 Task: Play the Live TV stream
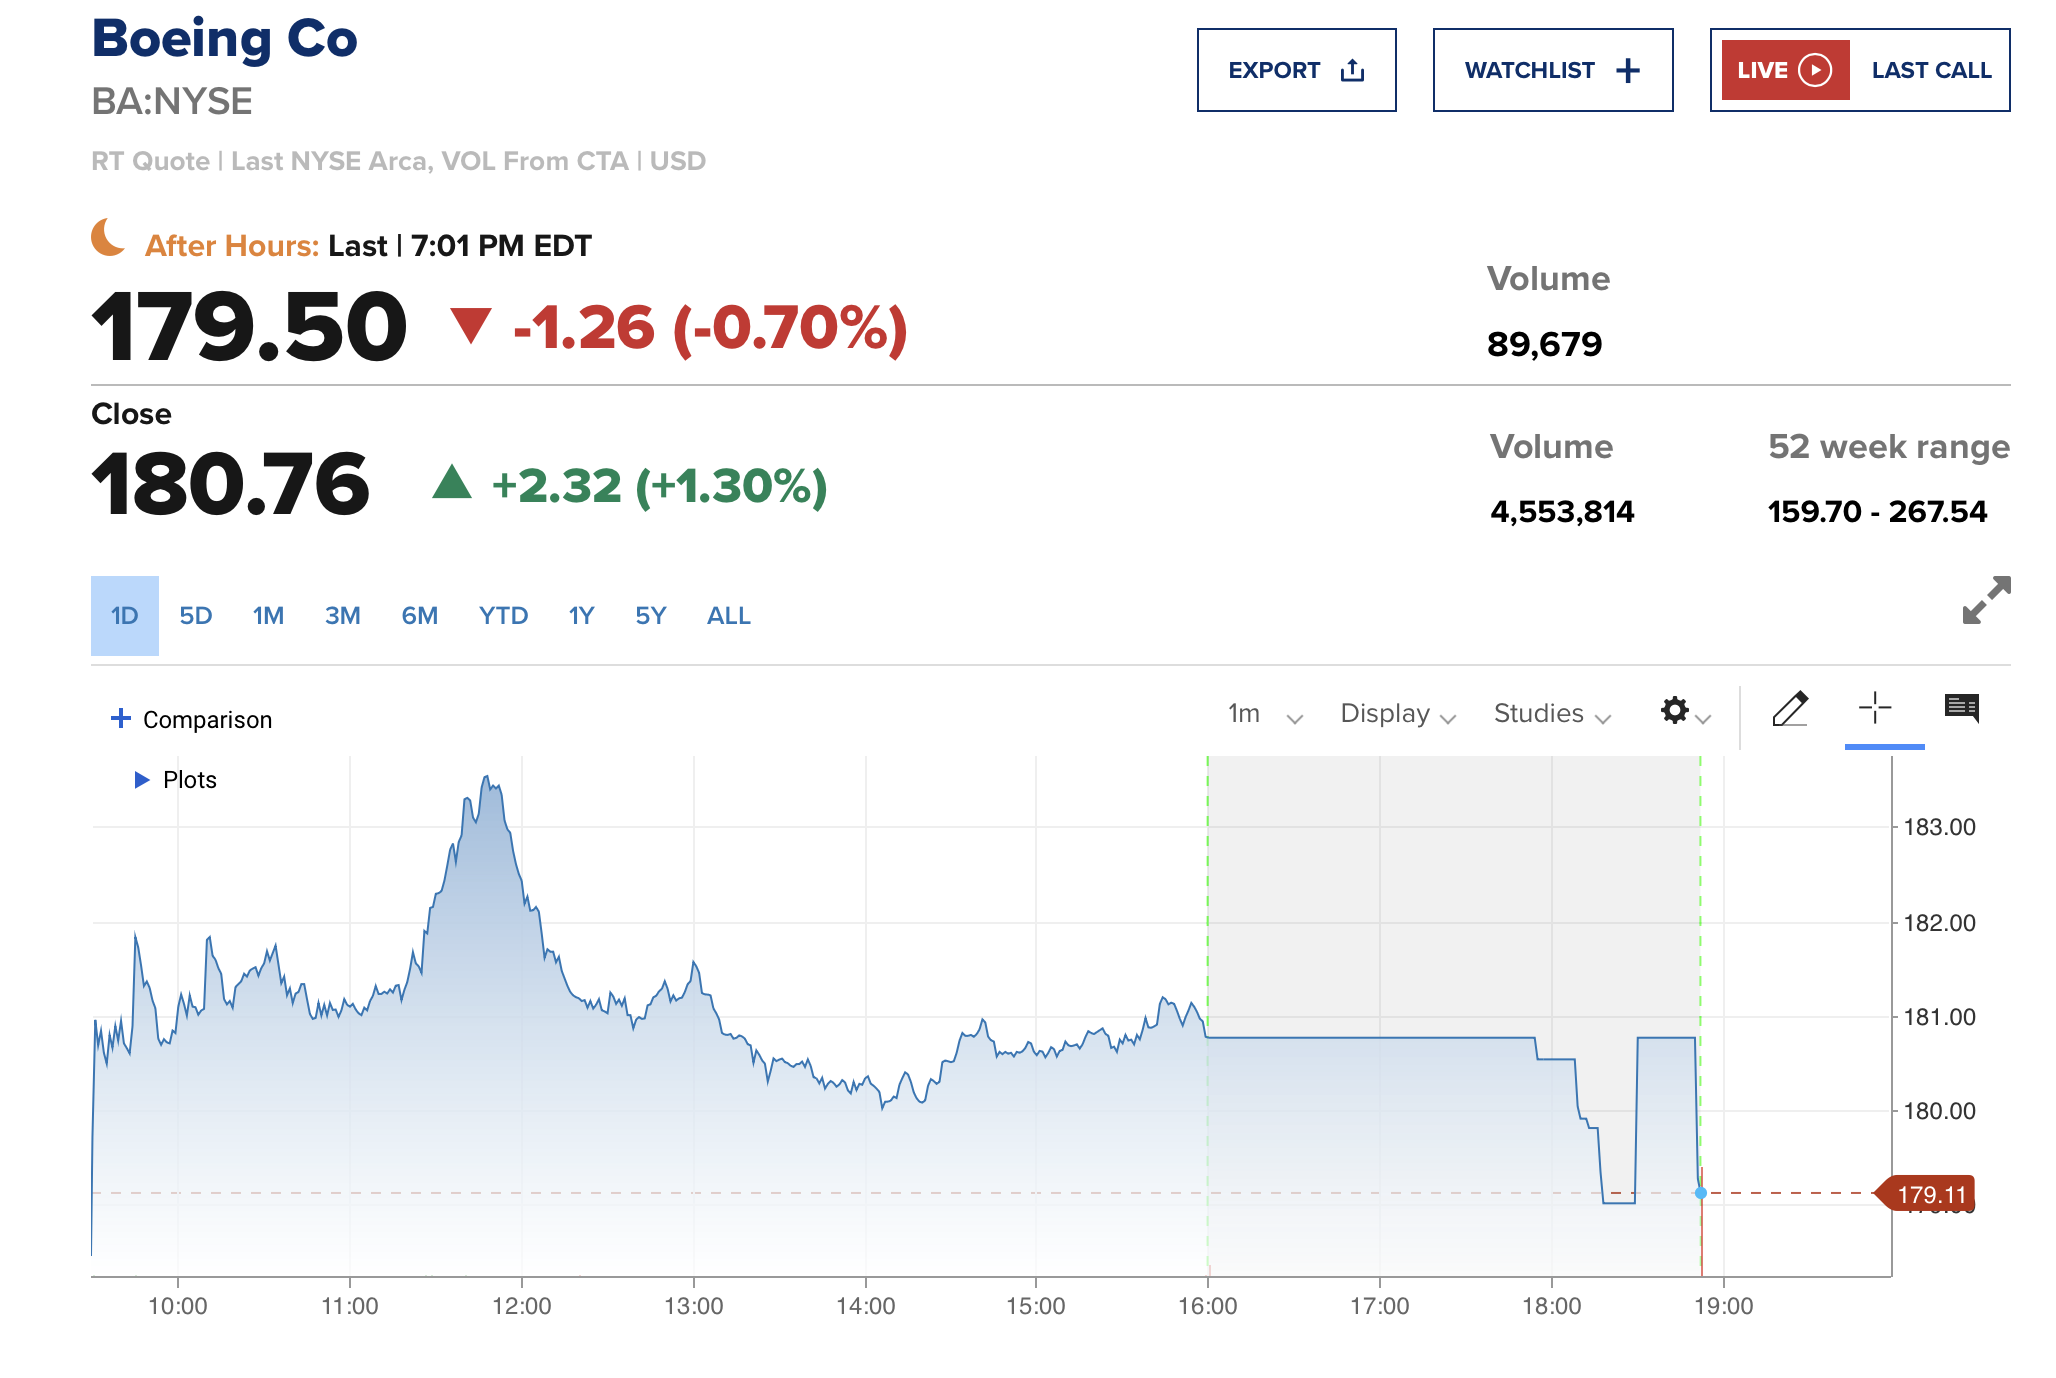pyautogui.click(x=1785, y=70)
